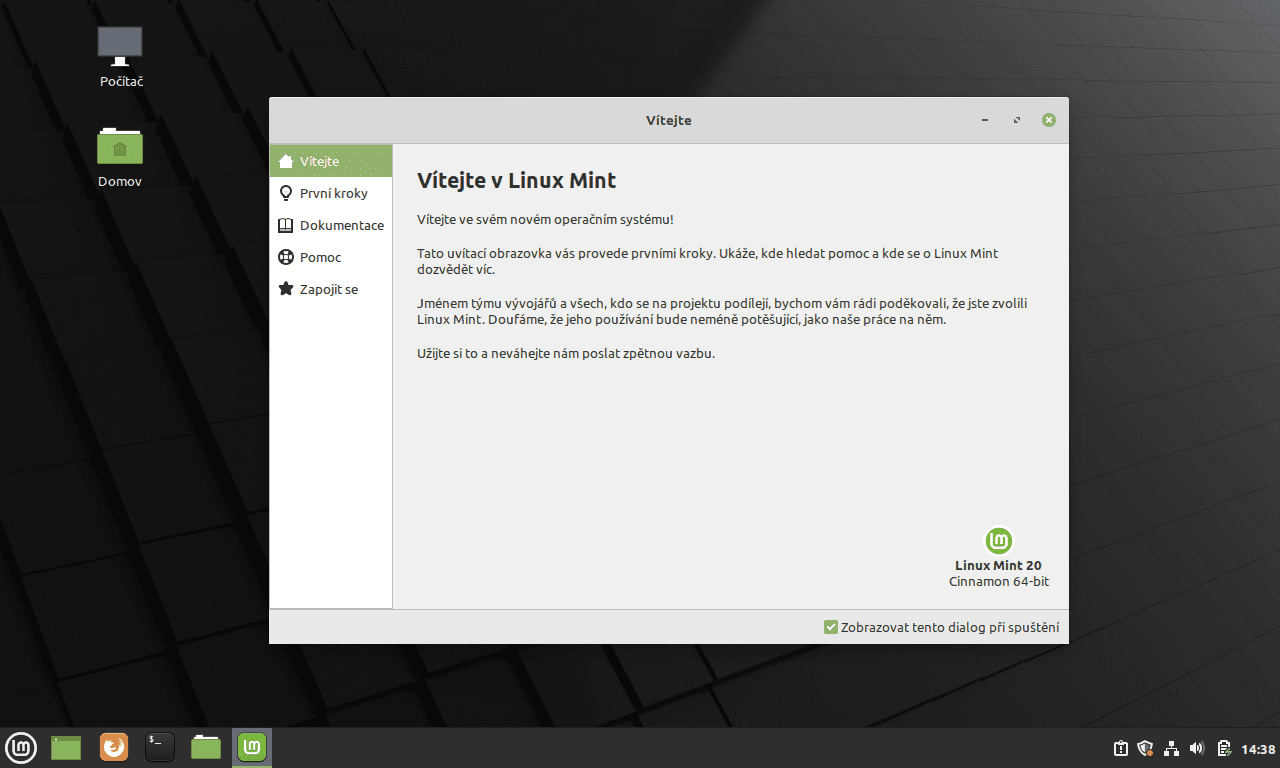Click the battery status tray icon
This screenshot has height=768, width=1280.
tap(1222, 747)
